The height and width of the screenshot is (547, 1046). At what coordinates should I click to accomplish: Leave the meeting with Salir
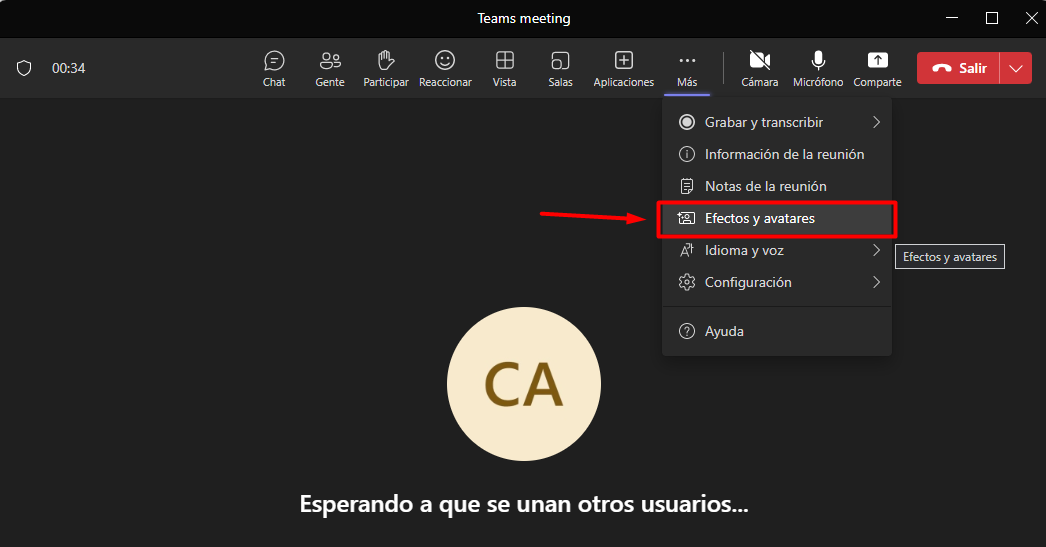point(959,68)
